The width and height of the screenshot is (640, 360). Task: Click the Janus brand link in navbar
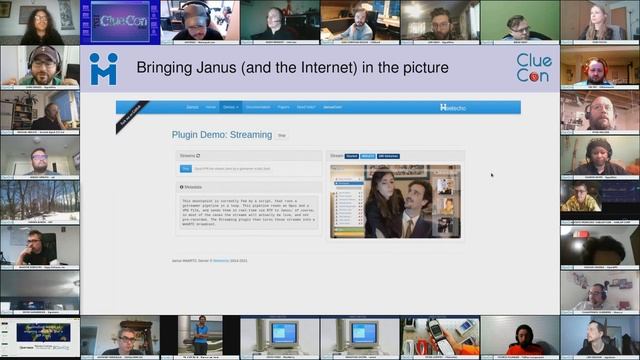(192, 107)
